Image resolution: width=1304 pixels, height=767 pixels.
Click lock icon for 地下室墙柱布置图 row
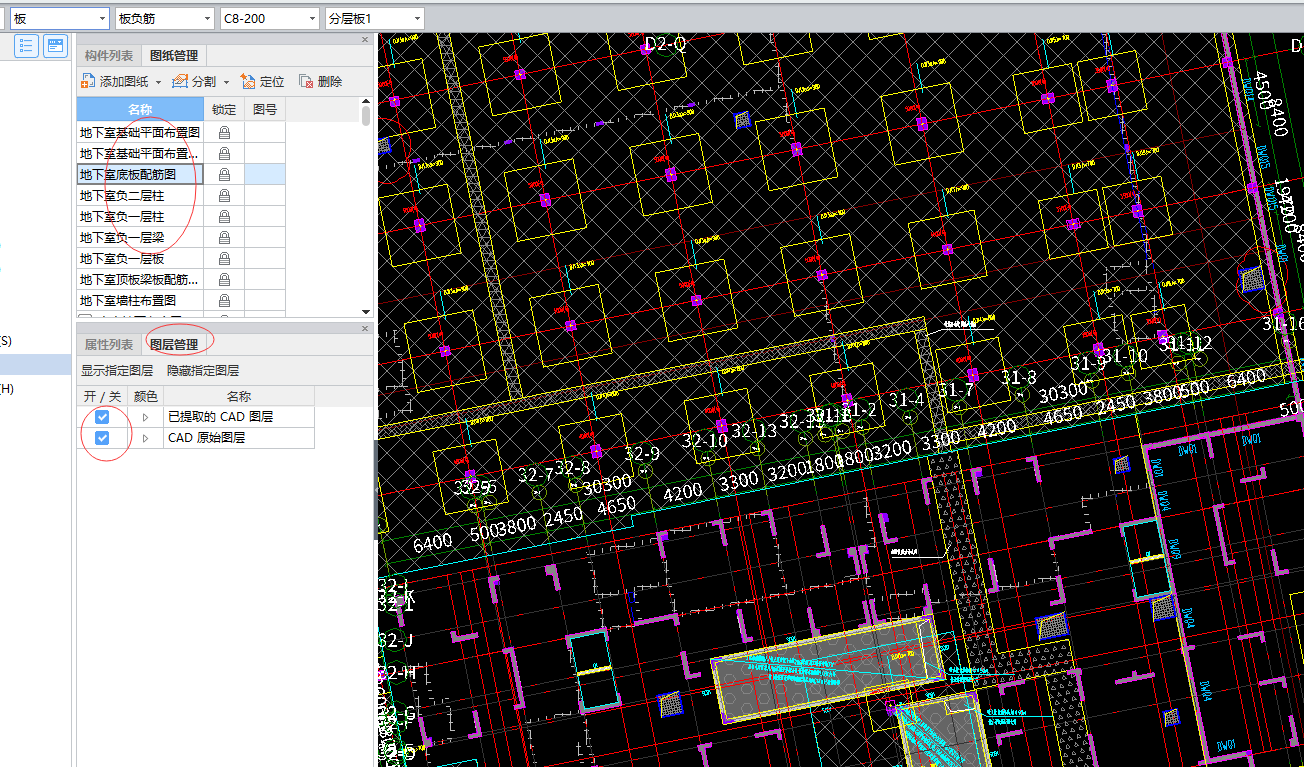point(224,300)
